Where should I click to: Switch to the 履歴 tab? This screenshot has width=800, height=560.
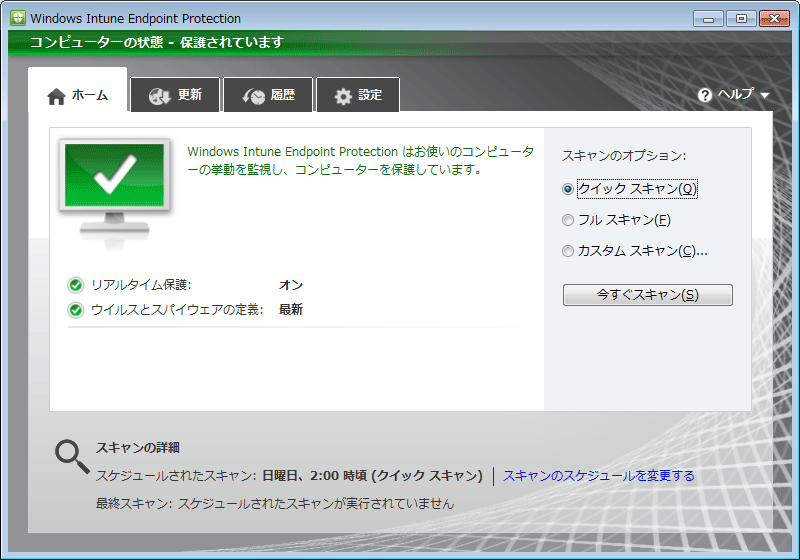click(x=268, y=95)
